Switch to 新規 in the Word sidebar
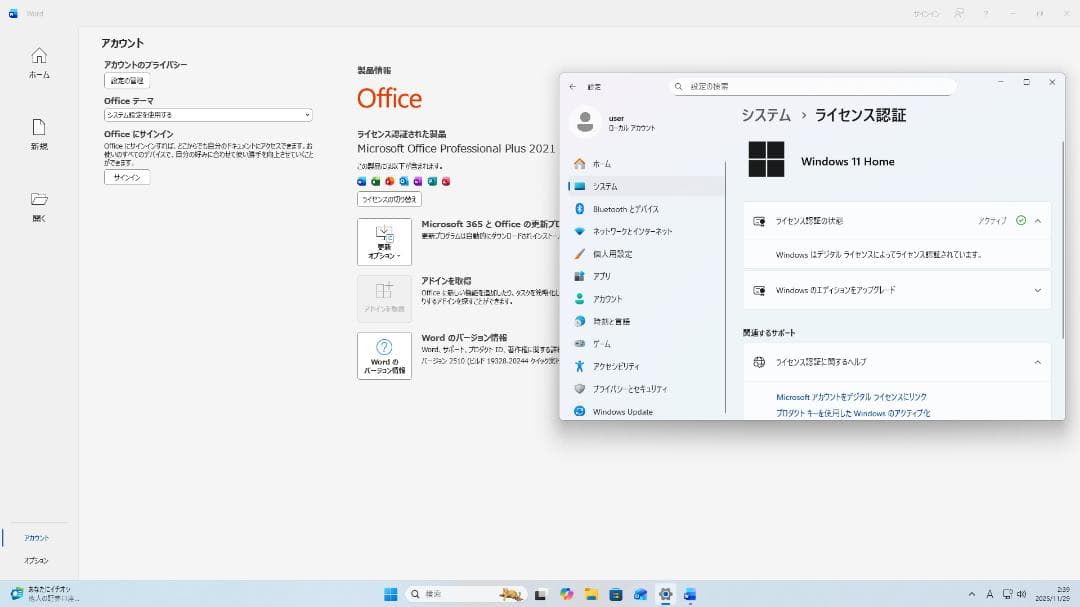 click(40, 131)
